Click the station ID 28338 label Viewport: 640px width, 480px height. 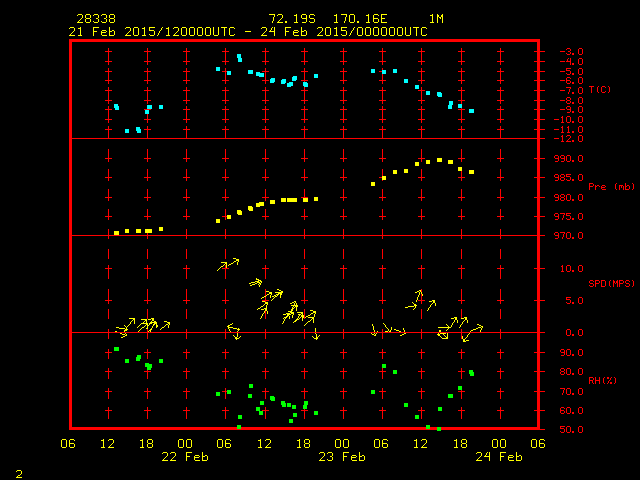pyautogui.click(x=95, y=19)
